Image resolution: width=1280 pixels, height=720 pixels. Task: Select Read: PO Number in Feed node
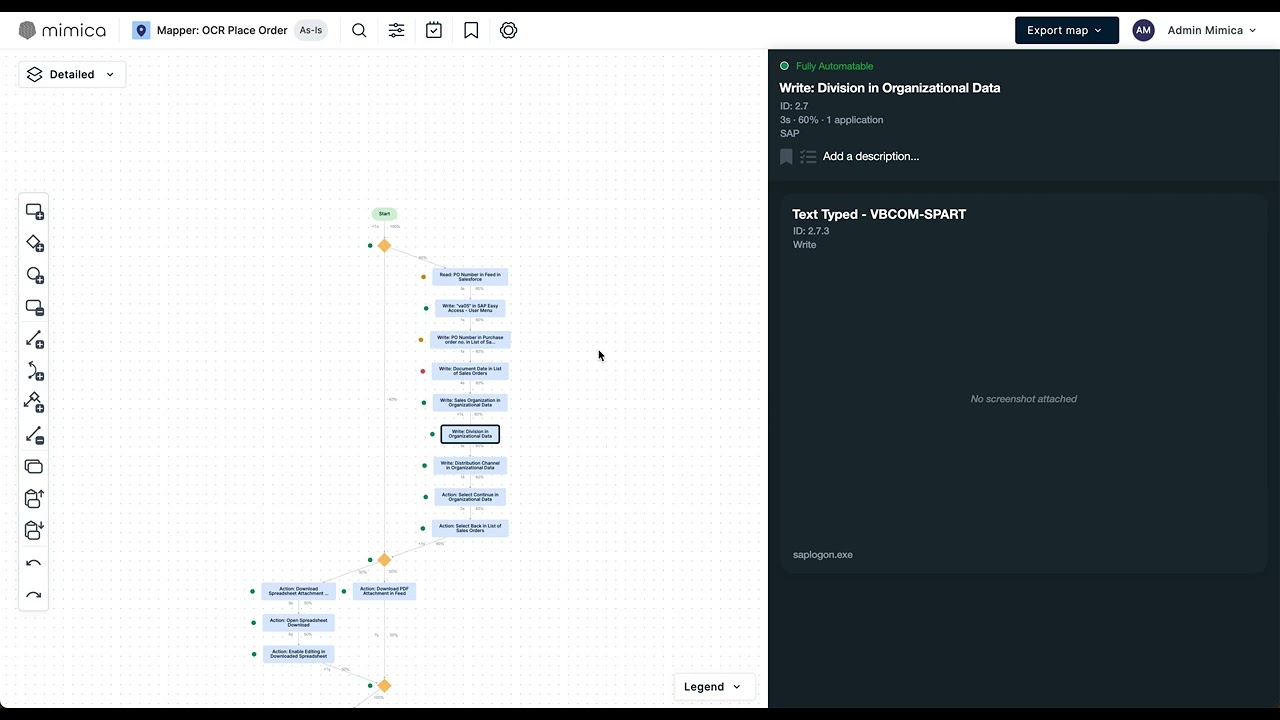pyautogui.click(x=470, y=277)
